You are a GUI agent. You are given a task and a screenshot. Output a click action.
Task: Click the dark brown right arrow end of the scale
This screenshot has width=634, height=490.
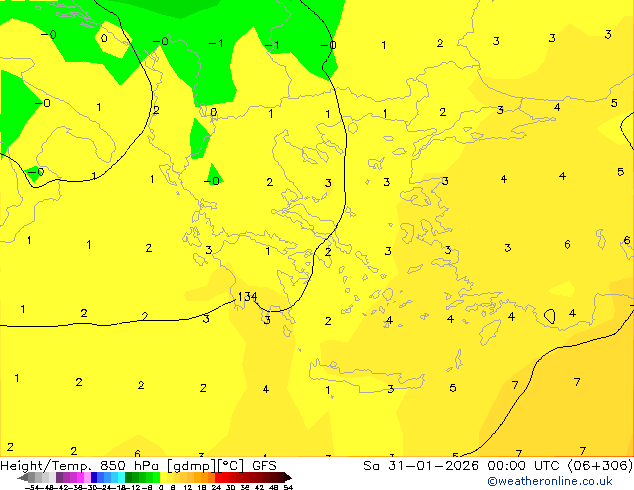(288, 477)
